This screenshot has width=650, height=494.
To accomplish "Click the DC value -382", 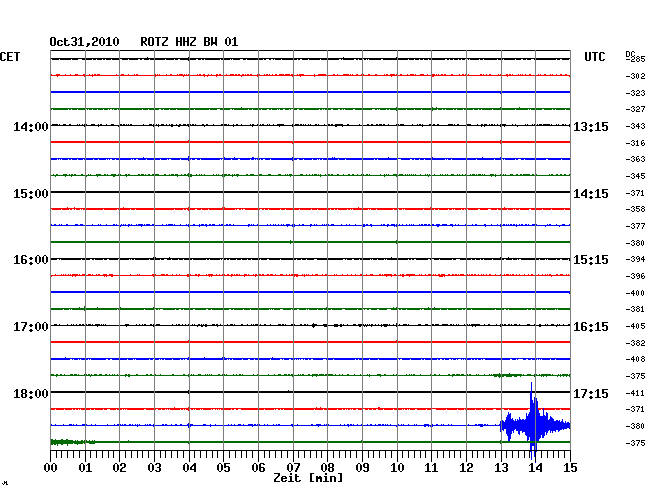I will tap(635, 343).
